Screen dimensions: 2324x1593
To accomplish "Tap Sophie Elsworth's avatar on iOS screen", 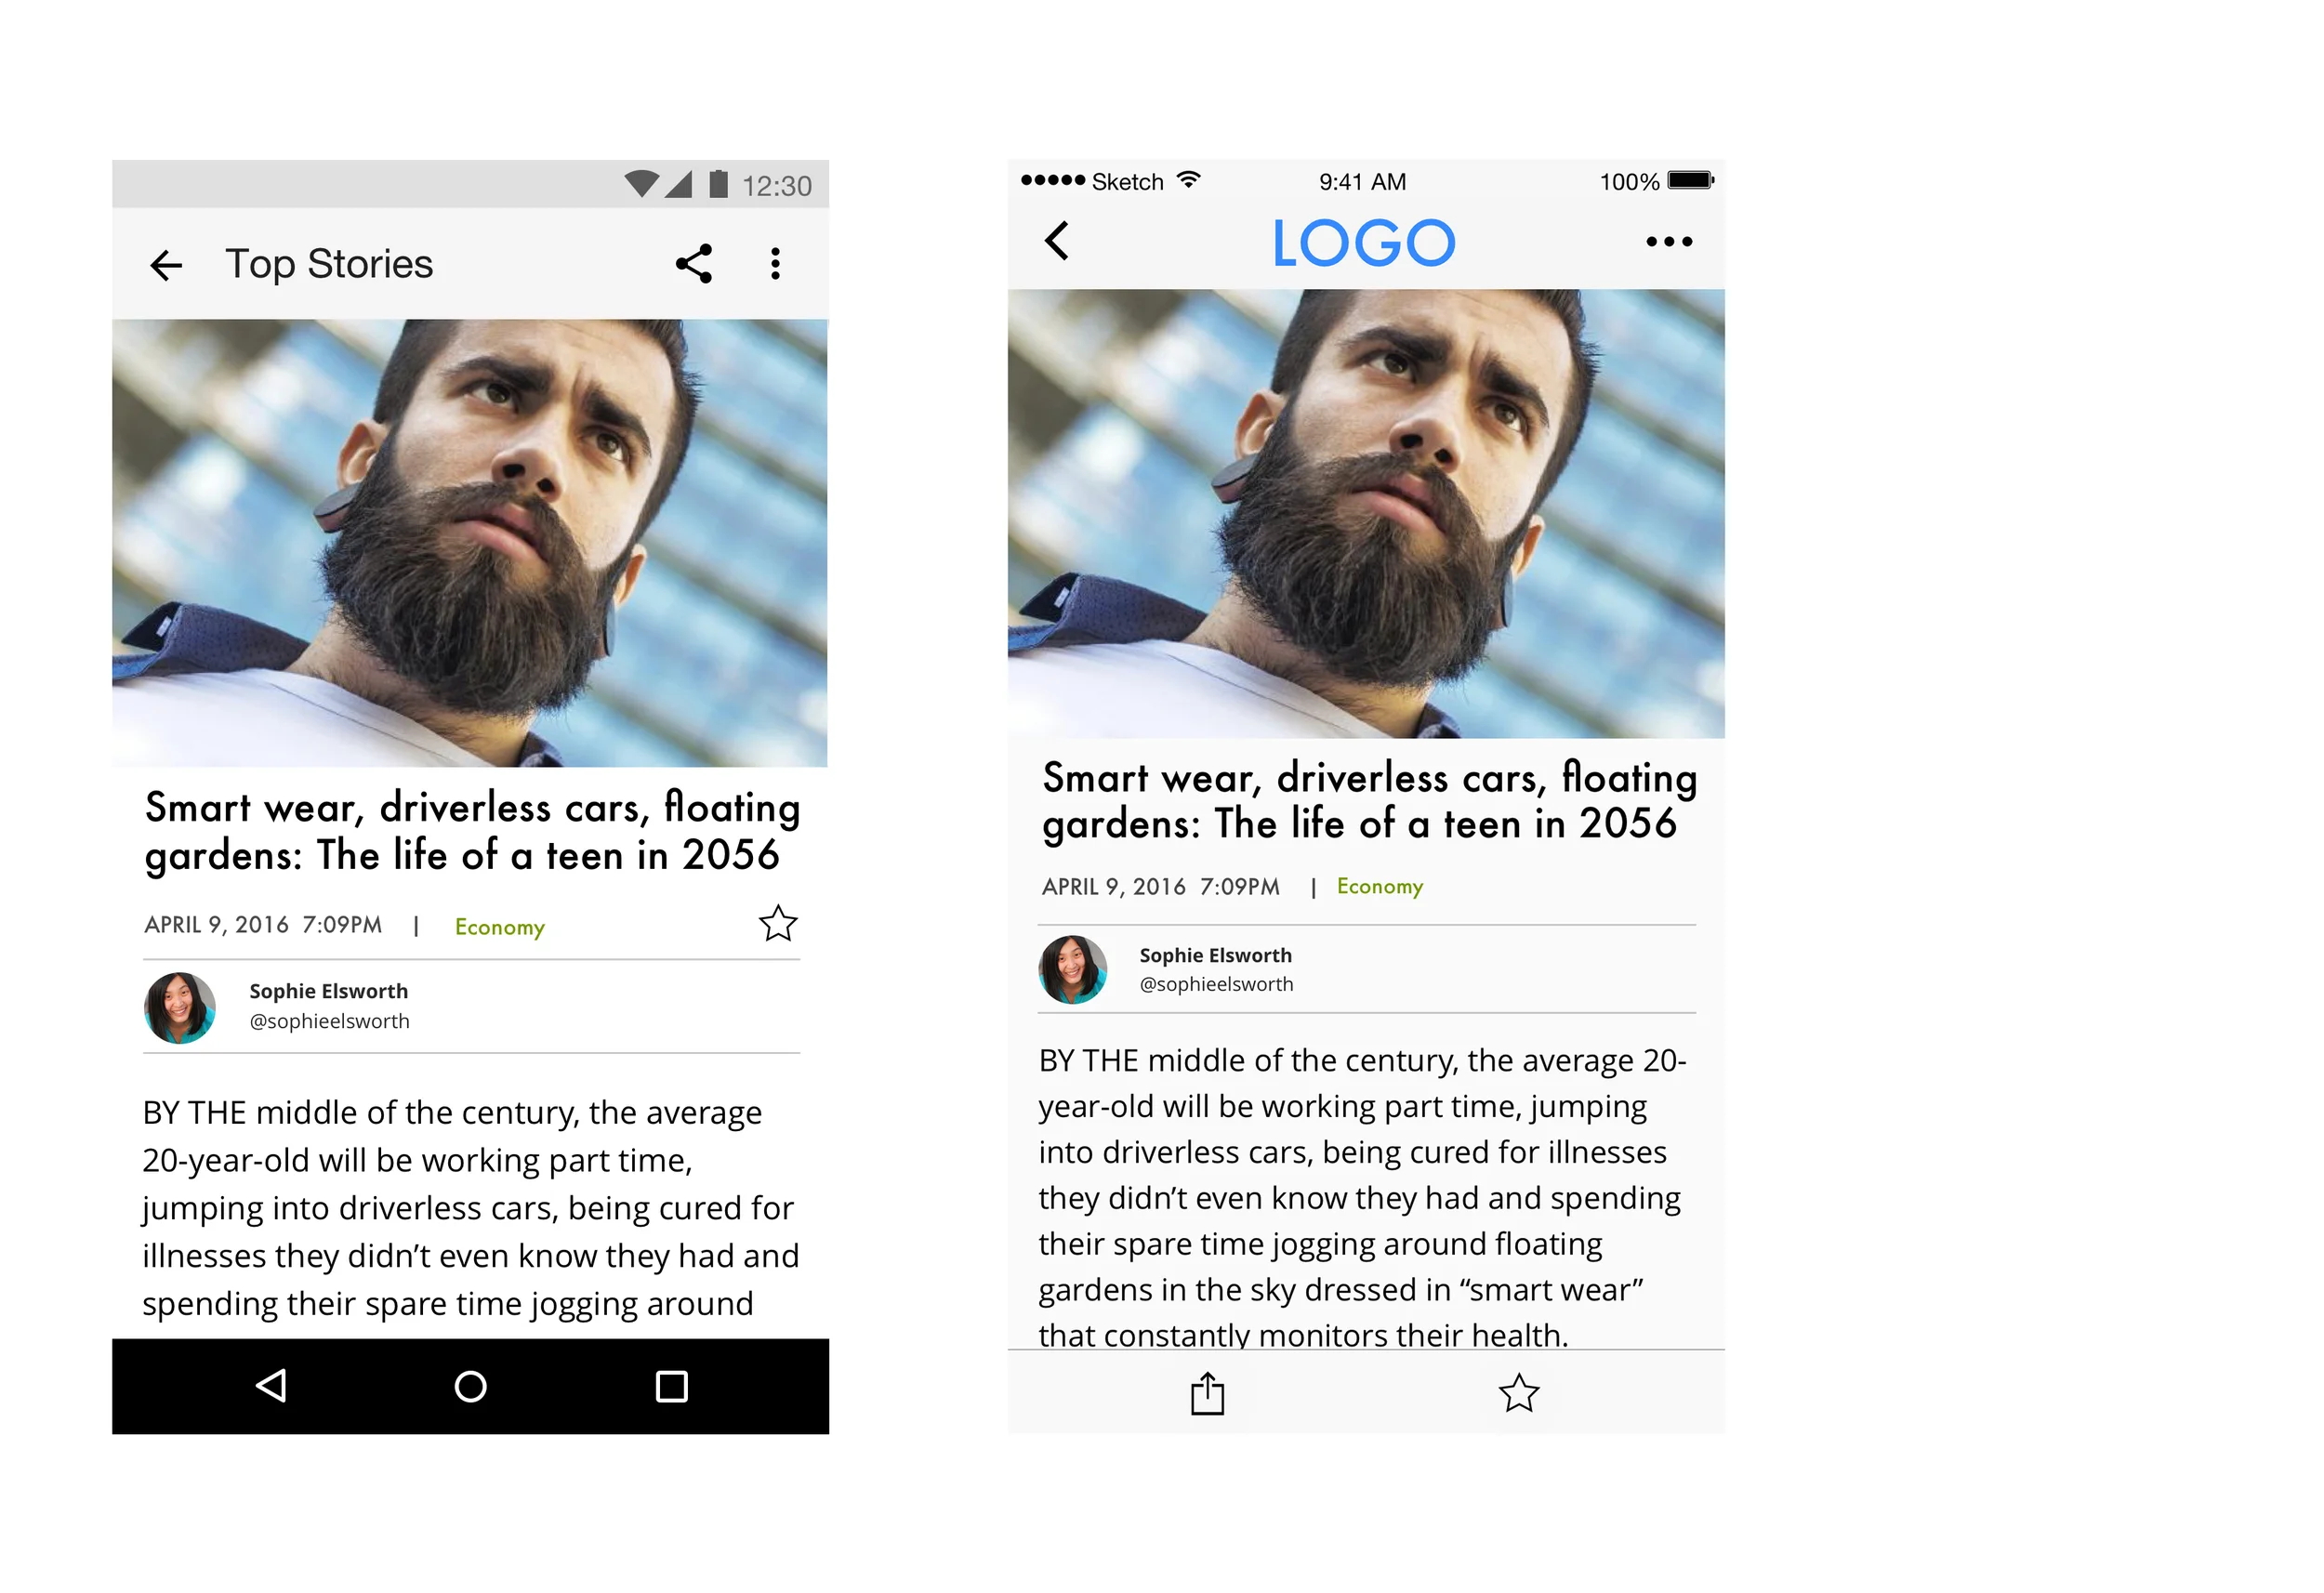I will (x=1073, y=970).
